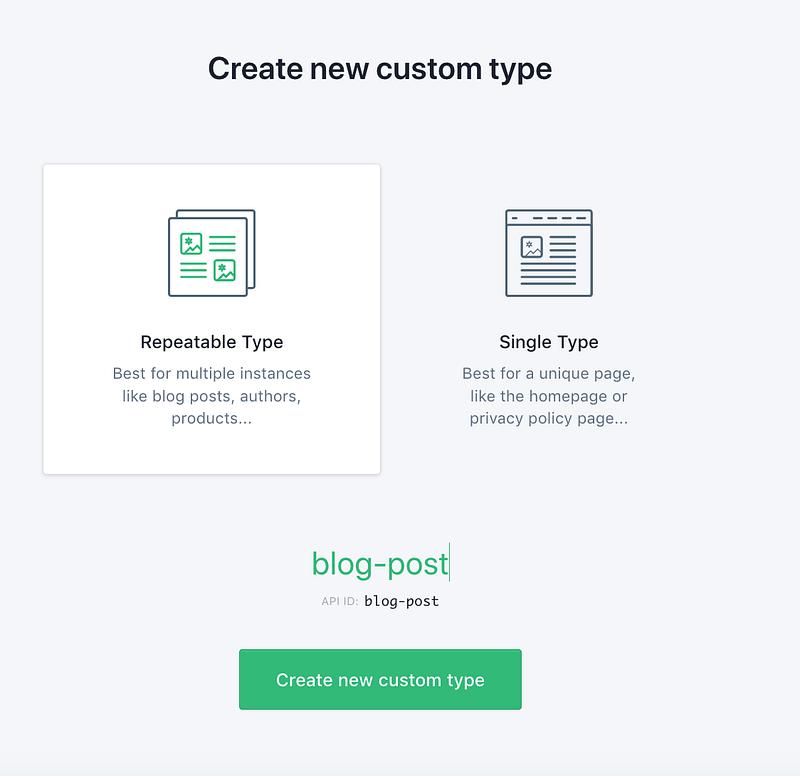Click top-right green text lines in Repeatable icon
The height and width of the screenshot is (776, 800).
[x=222, y=244]
